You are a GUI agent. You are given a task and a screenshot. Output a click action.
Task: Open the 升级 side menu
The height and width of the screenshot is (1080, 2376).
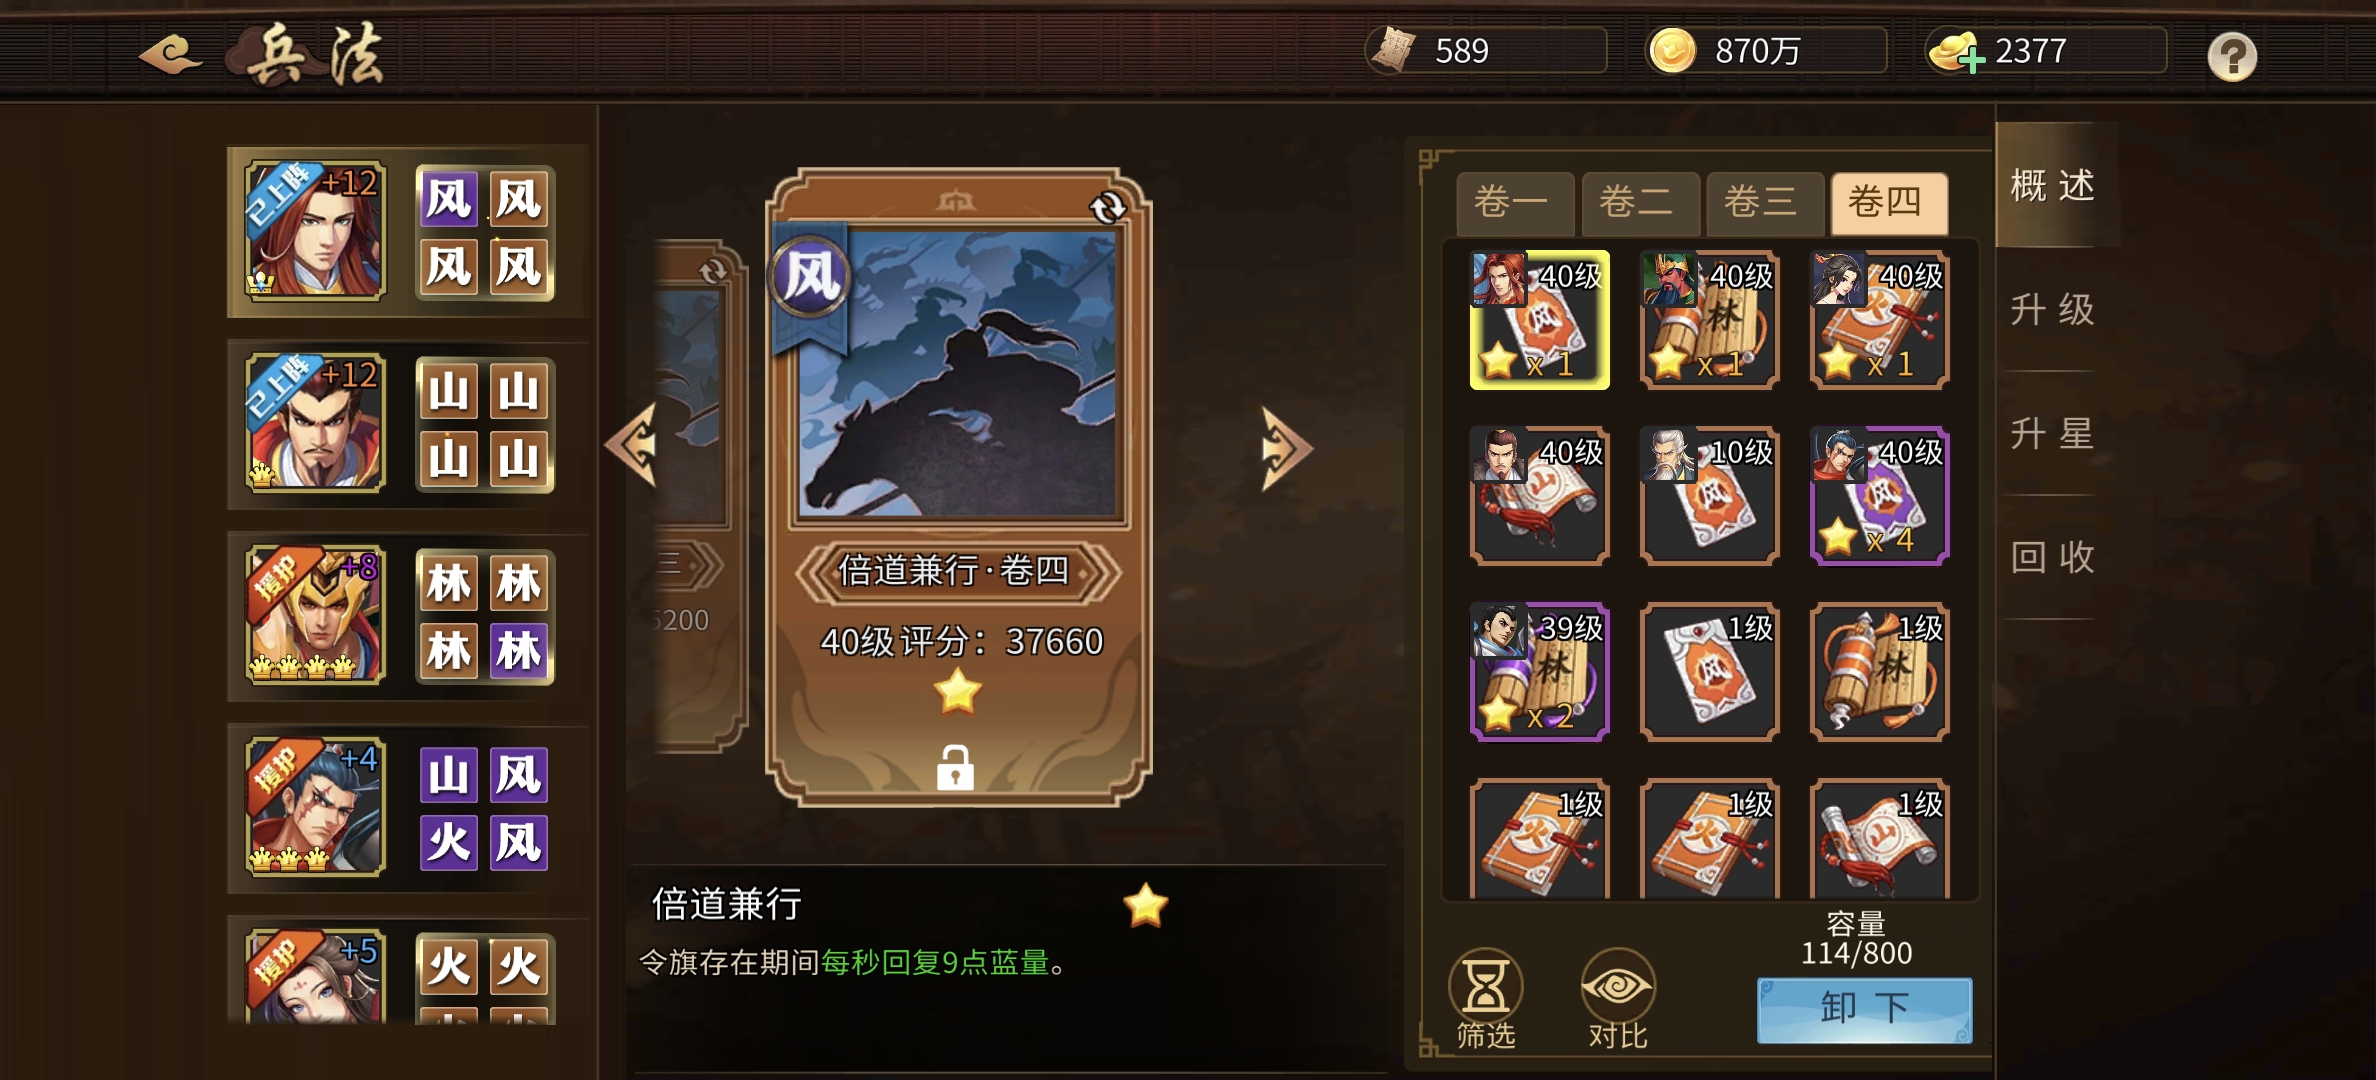(x=2052, y=310)
